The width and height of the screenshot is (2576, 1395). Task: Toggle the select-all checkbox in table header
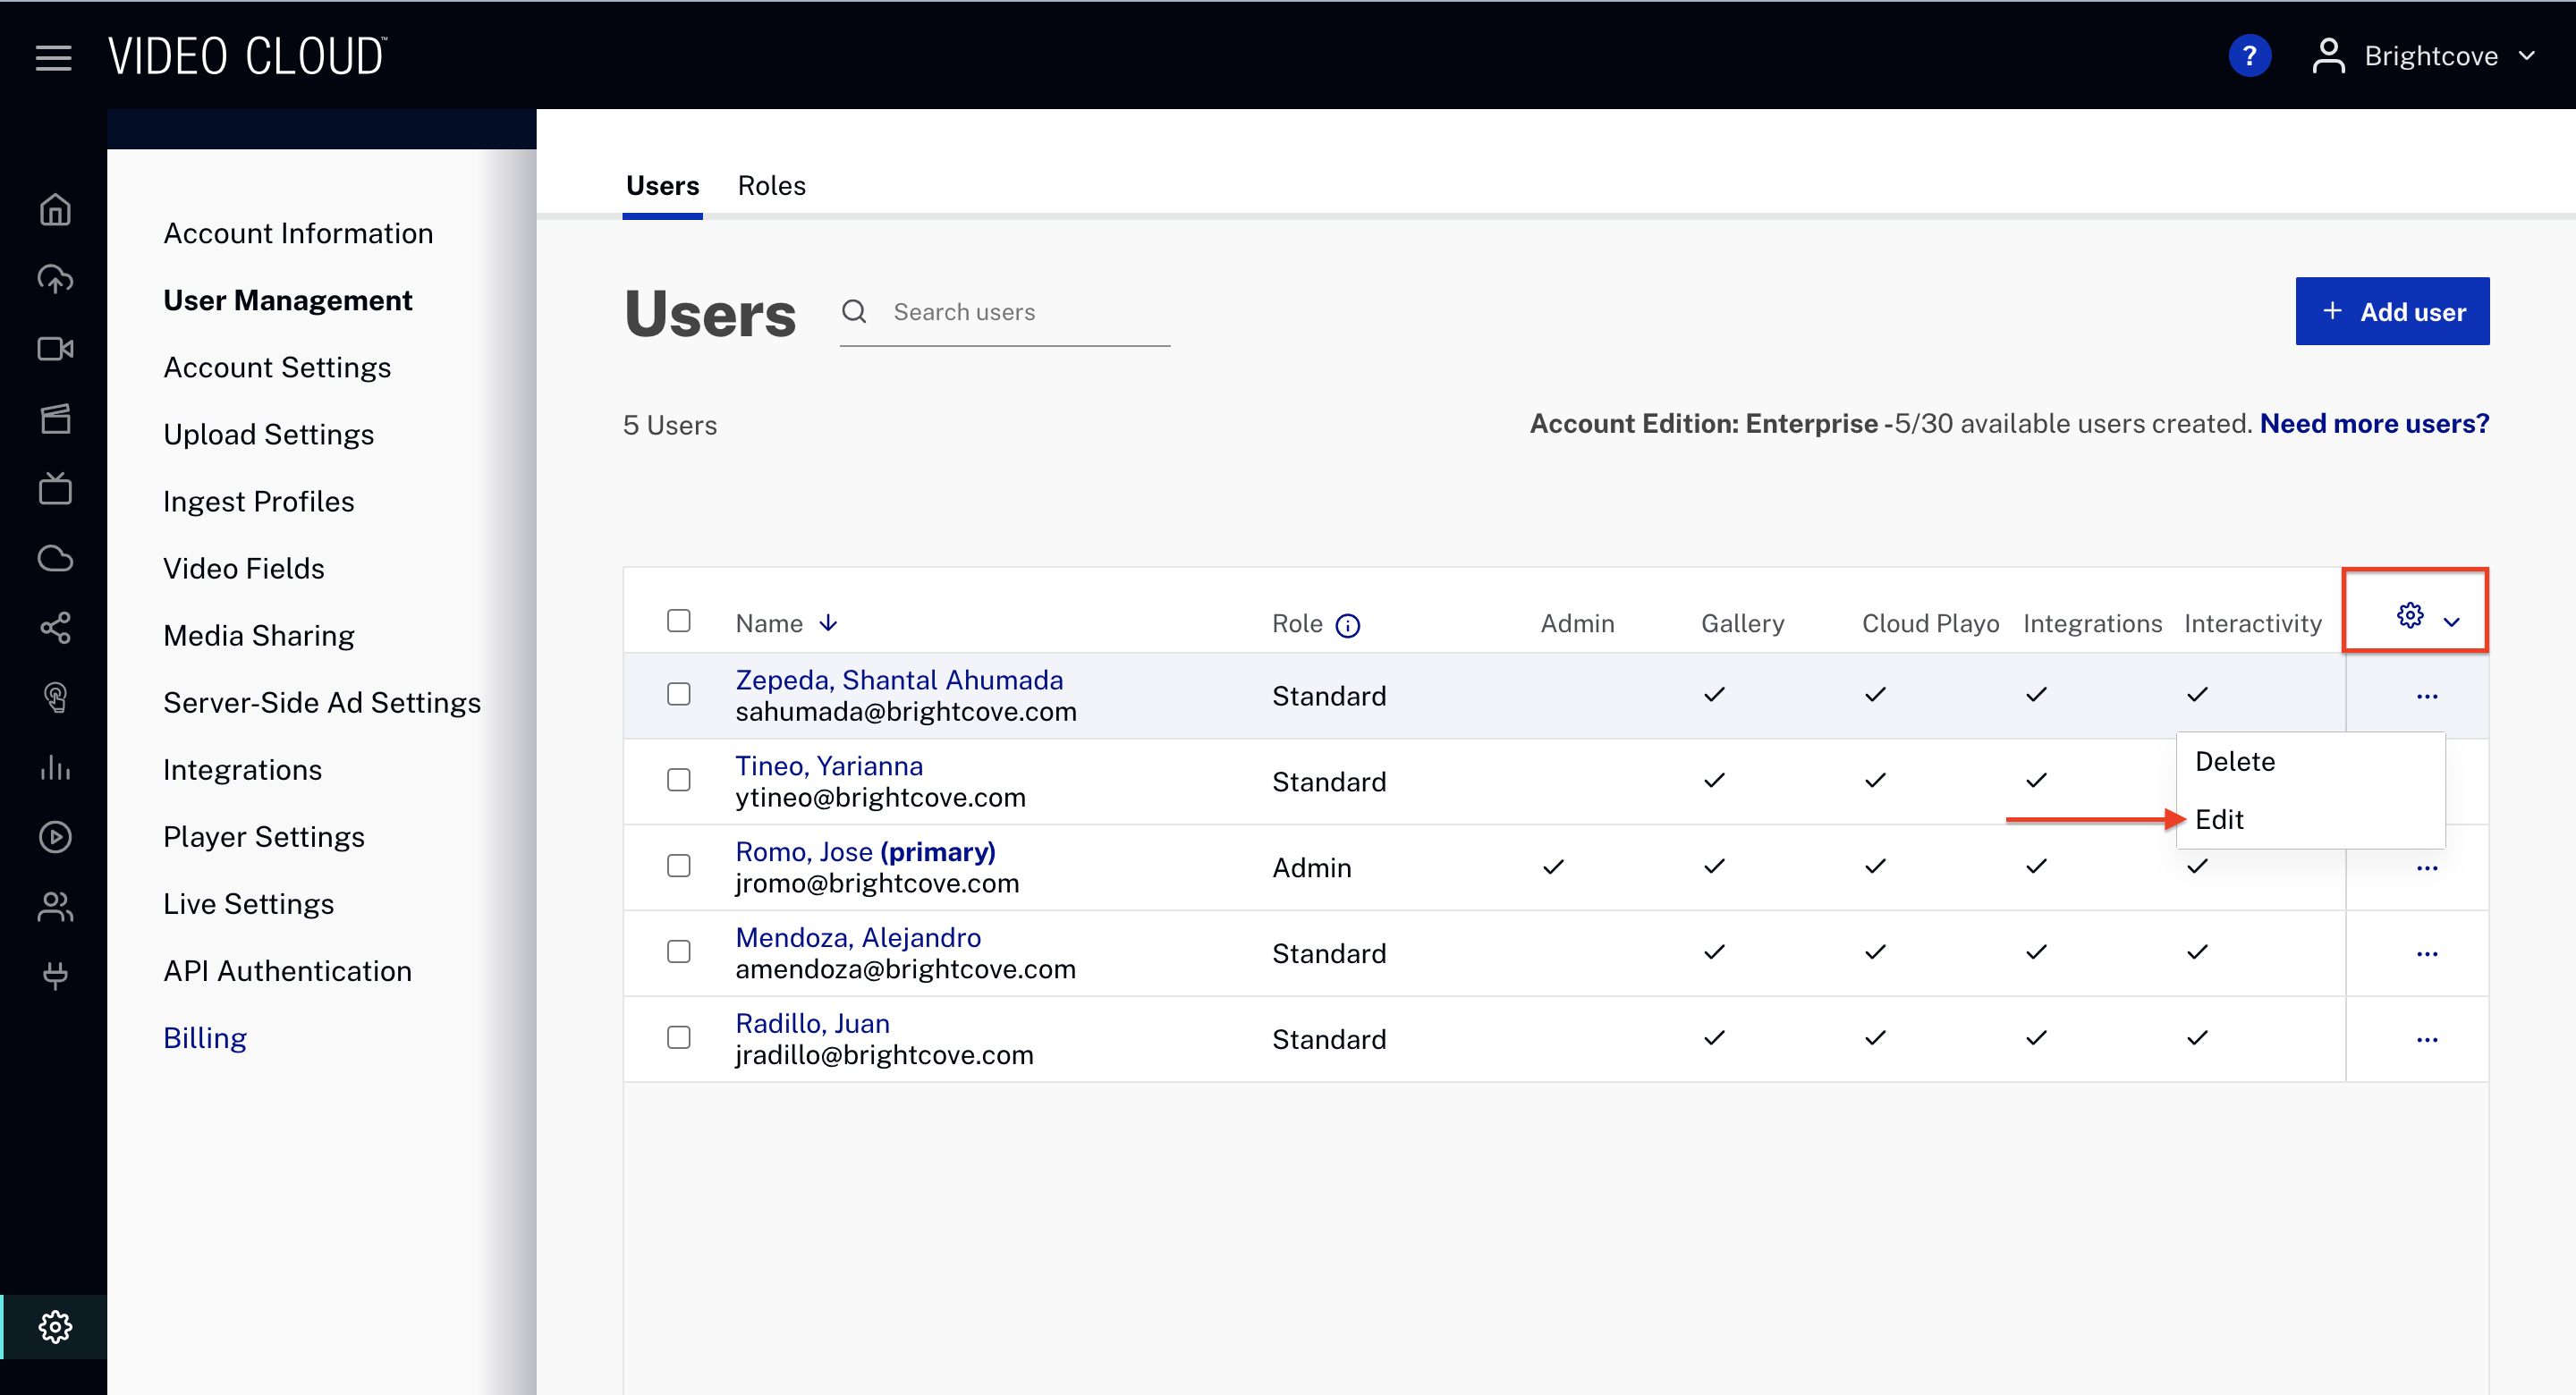[x=679, y=621]
